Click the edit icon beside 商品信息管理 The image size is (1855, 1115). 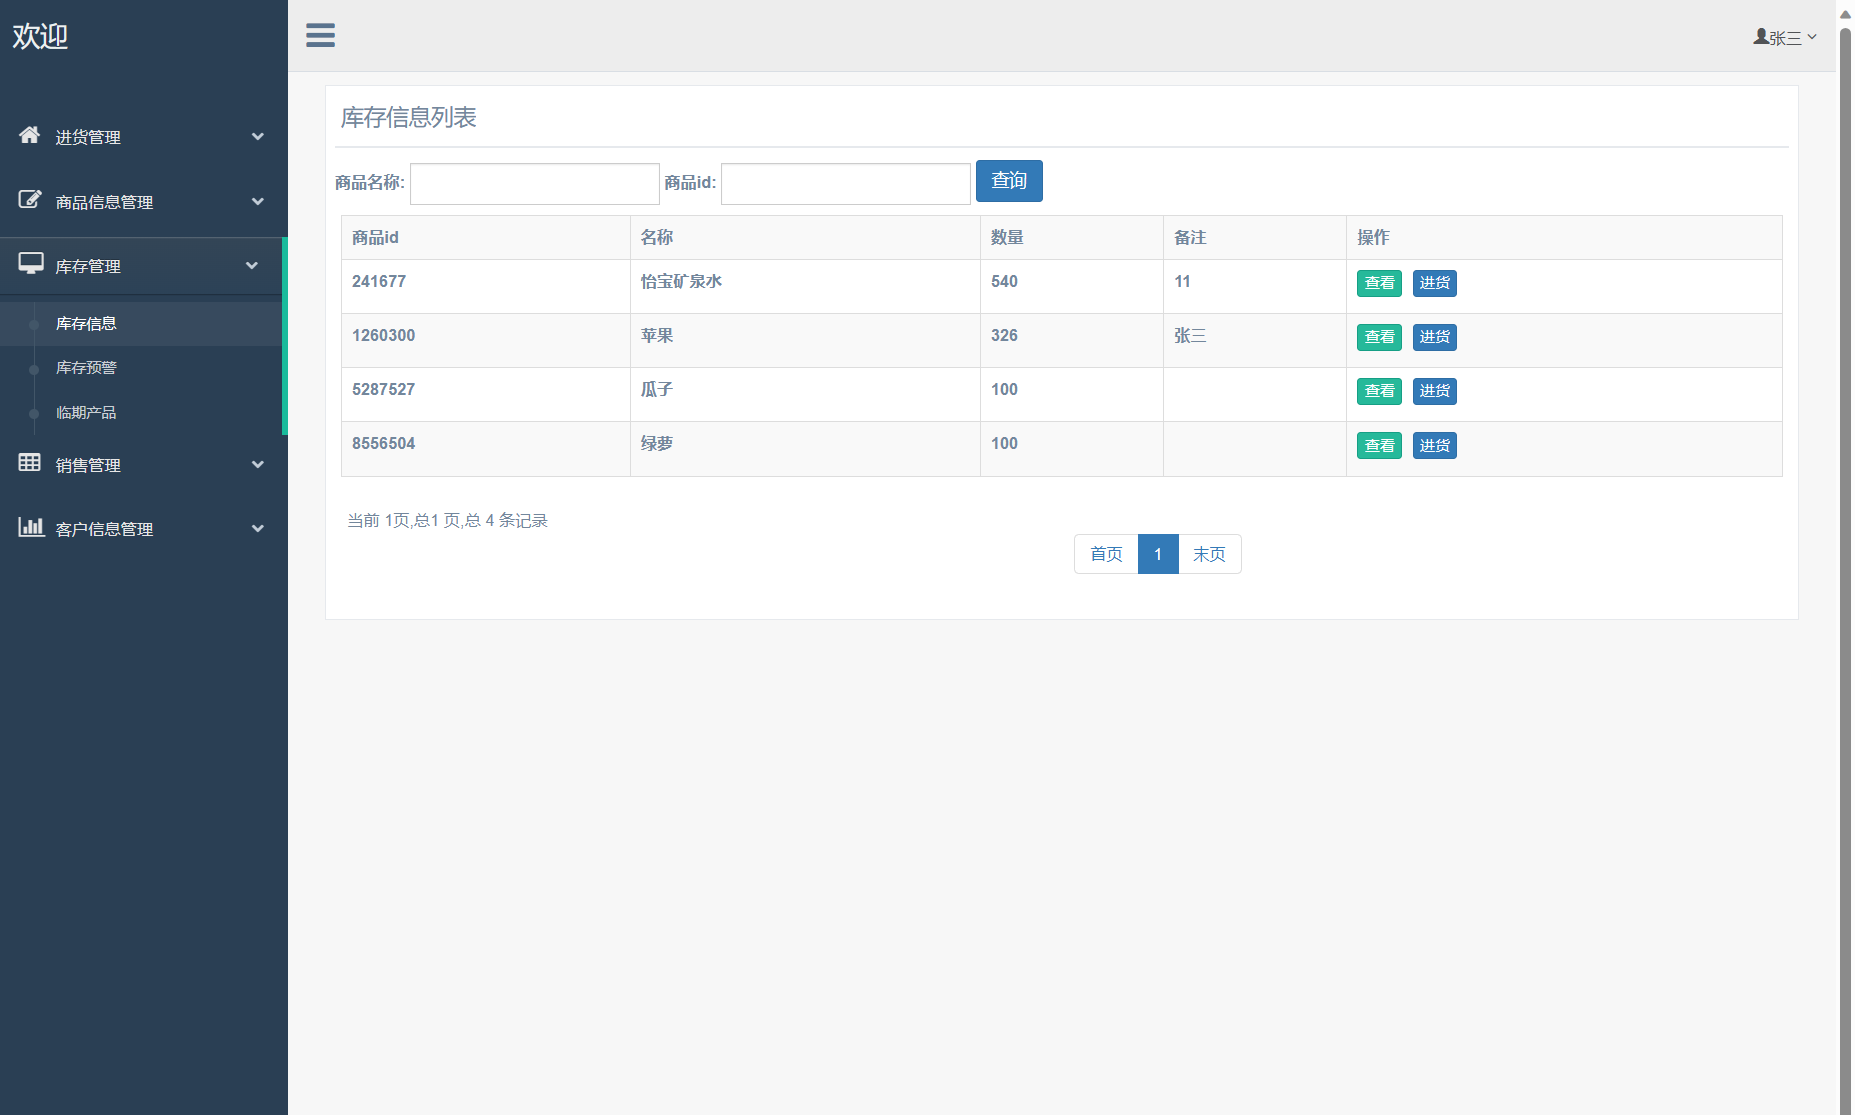pos(30,200)
